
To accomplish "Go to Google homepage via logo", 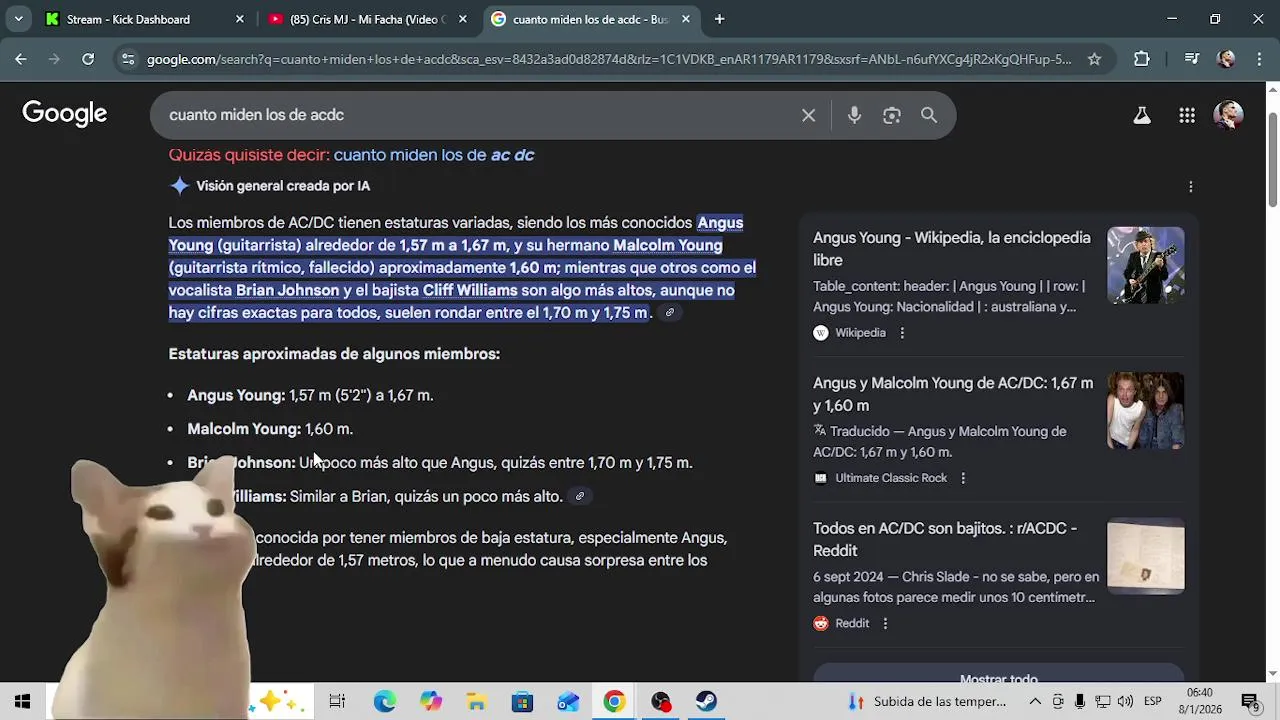I will pos(65,113).
